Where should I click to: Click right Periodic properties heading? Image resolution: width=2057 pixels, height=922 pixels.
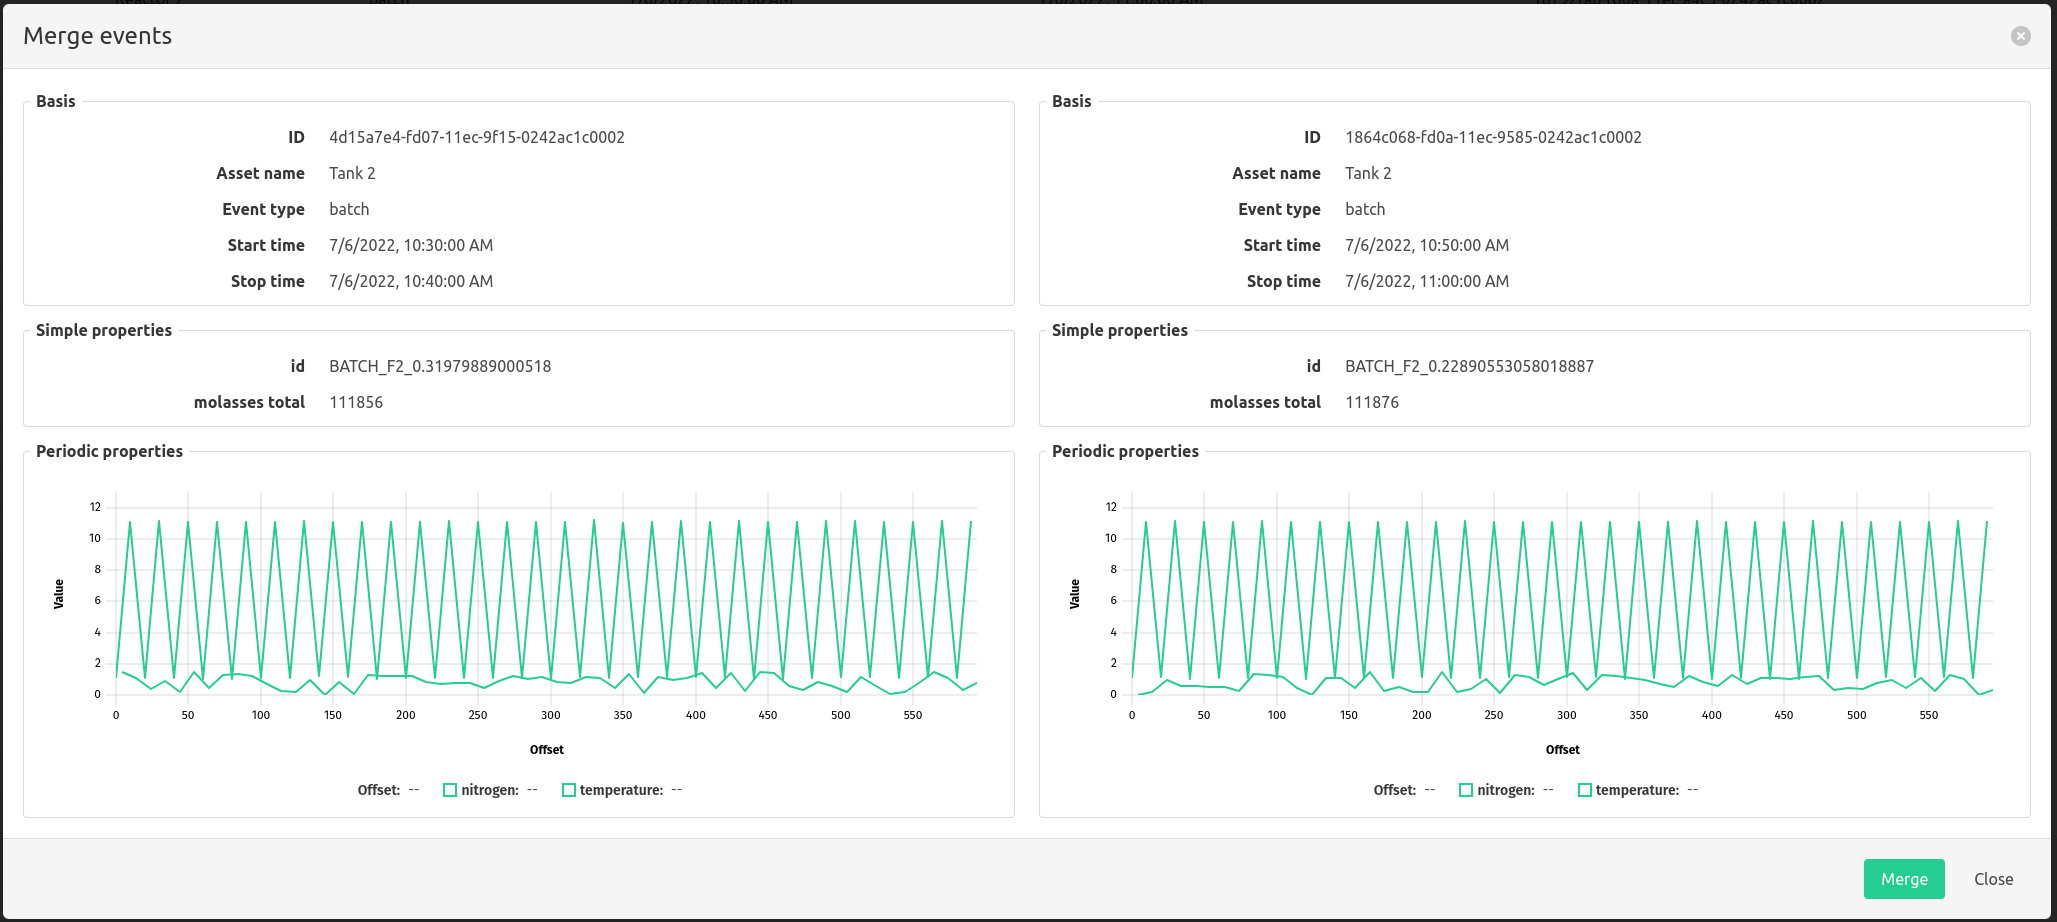point(1125,451)
